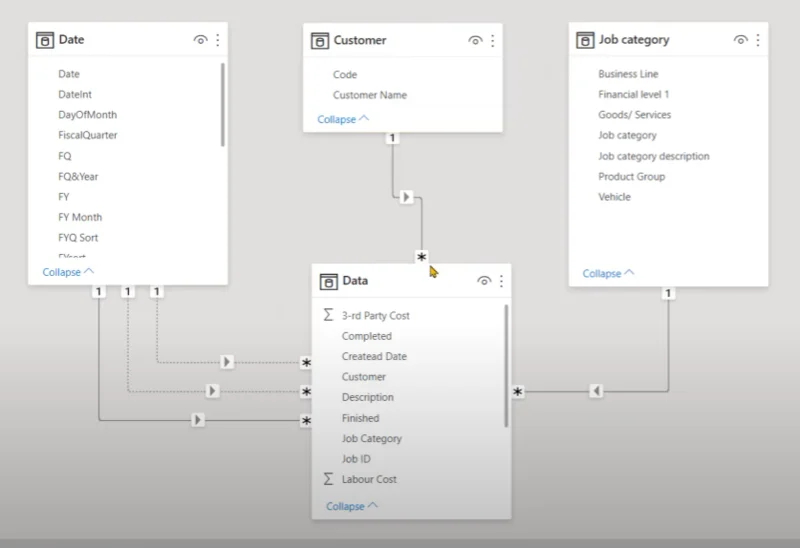Select Business Line field
Image resolution: width=800 pixels, height=548 pixels.
pyautogui.click(x=628, y=74)
